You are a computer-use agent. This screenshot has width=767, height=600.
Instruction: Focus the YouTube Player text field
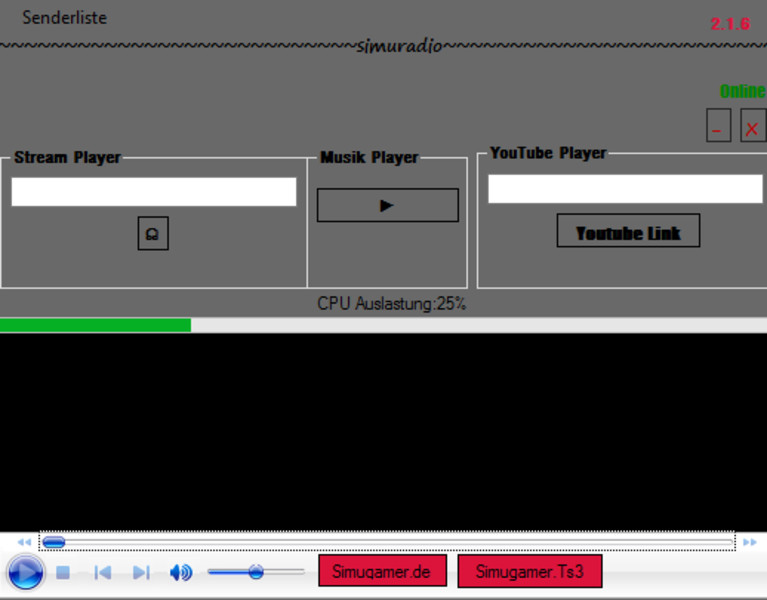point(624,189)
